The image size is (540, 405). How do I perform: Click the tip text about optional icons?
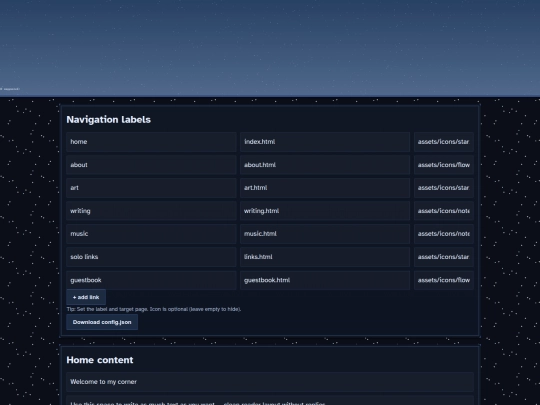(154, 309)
